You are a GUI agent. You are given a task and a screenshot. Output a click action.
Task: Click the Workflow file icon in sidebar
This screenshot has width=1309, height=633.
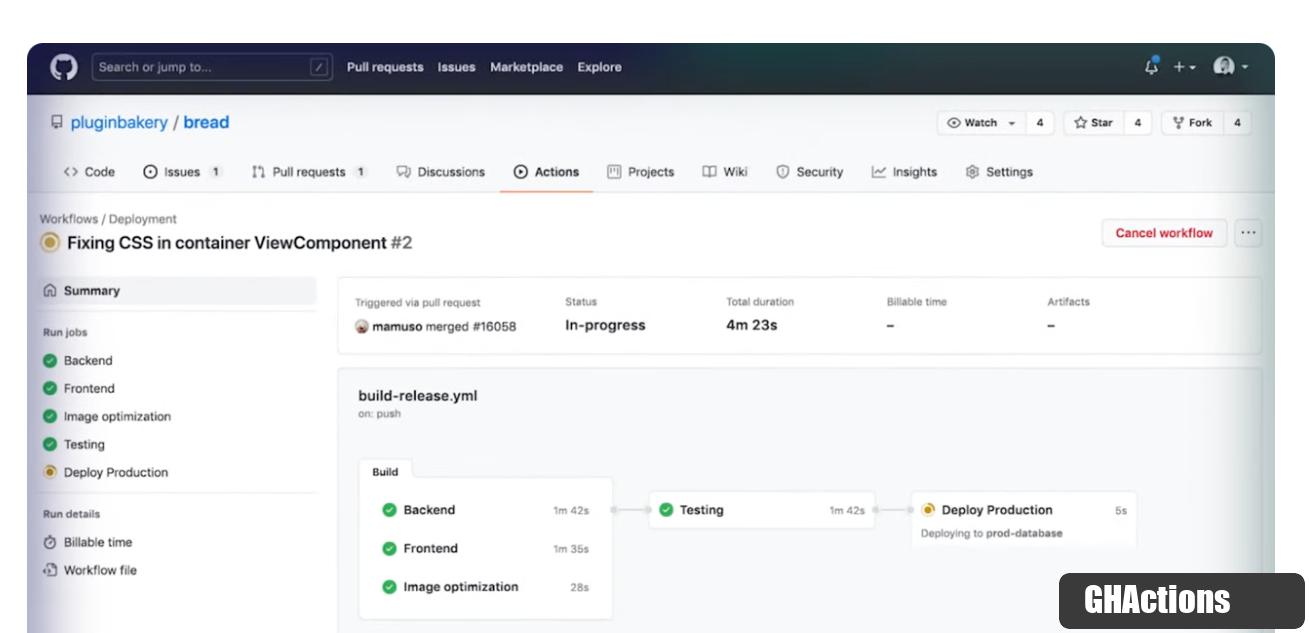(x=50, y=571)
